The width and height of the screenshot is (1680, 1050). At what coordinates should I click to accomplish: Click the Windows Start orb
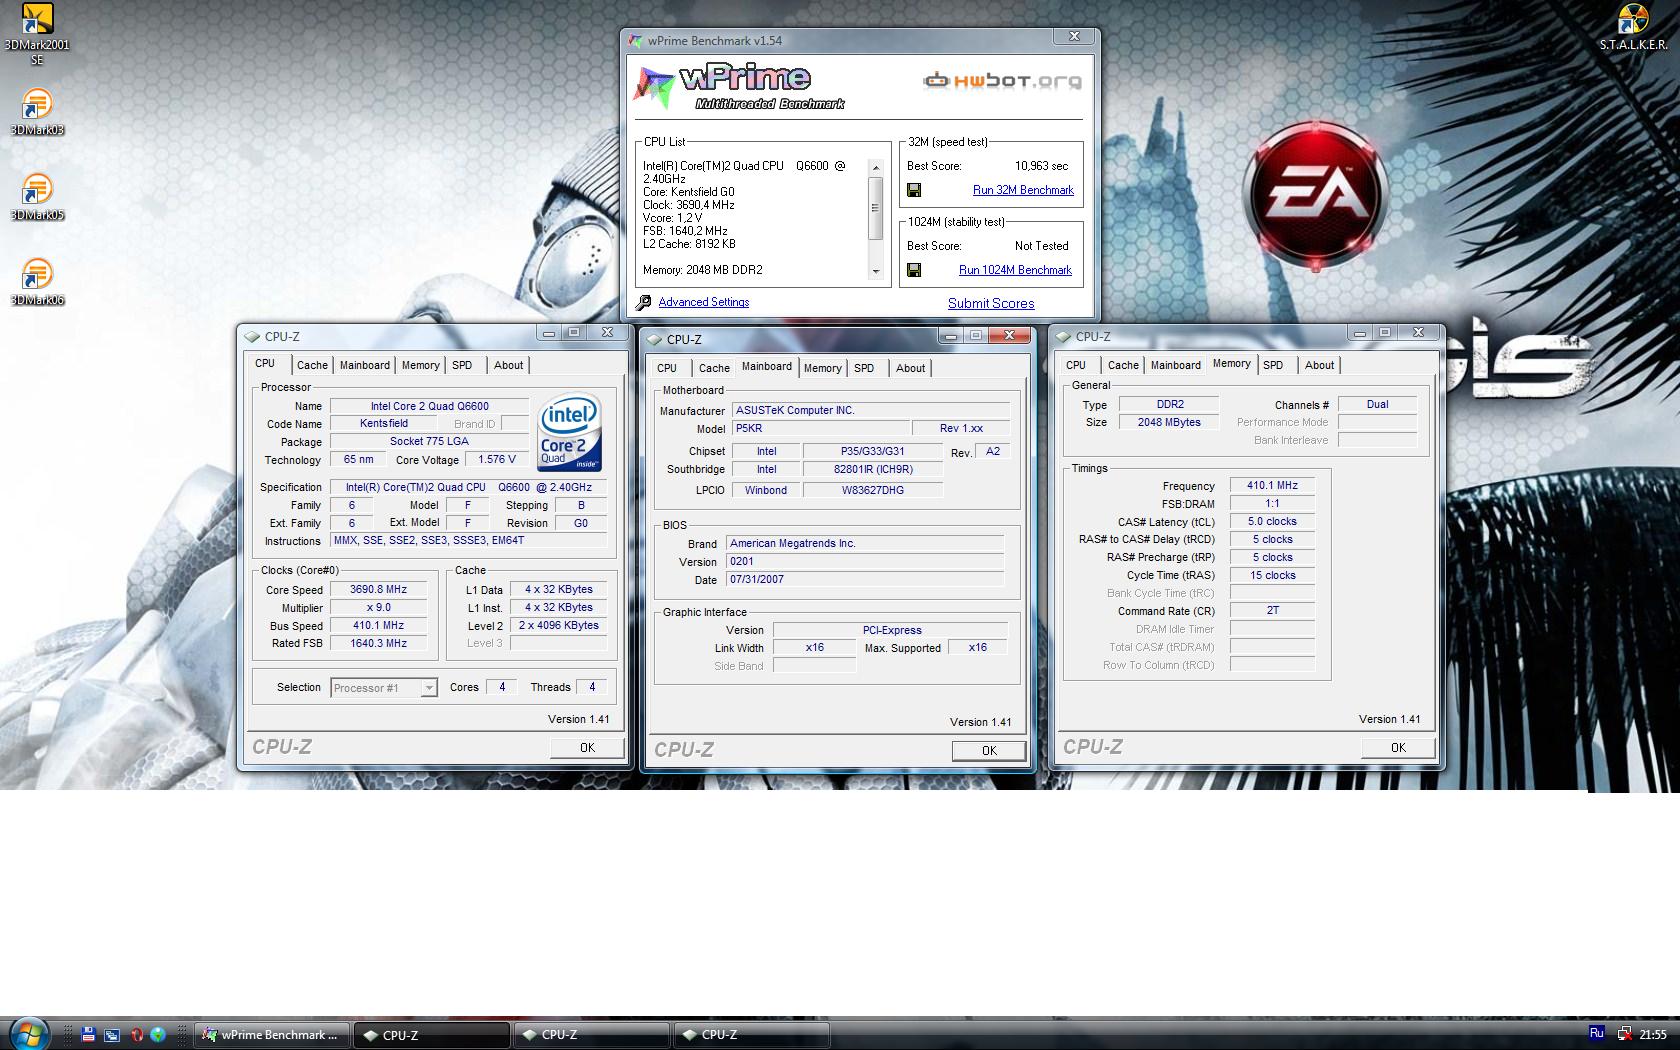[27, 1034]
